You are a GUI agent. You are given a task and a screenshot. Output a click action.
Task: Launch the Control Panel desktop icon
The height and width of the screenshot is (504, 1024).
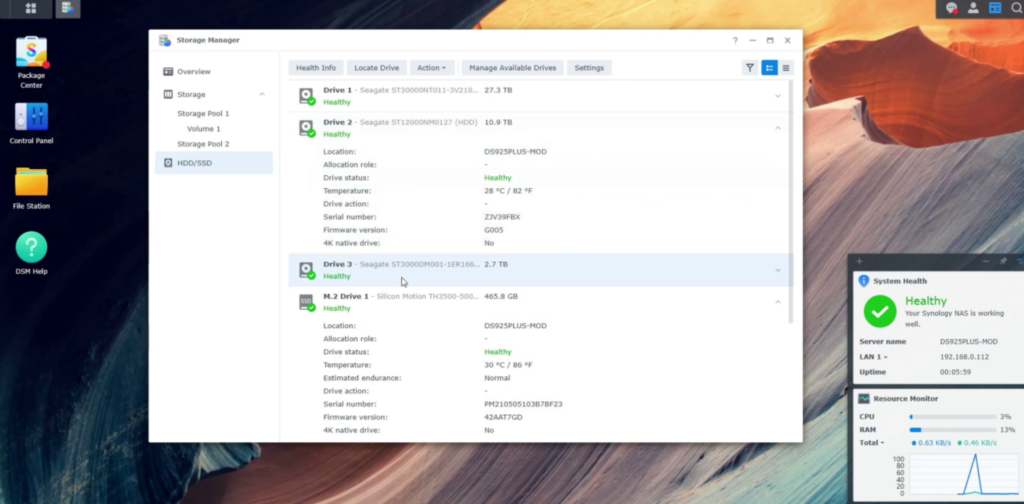pos(31,118)
